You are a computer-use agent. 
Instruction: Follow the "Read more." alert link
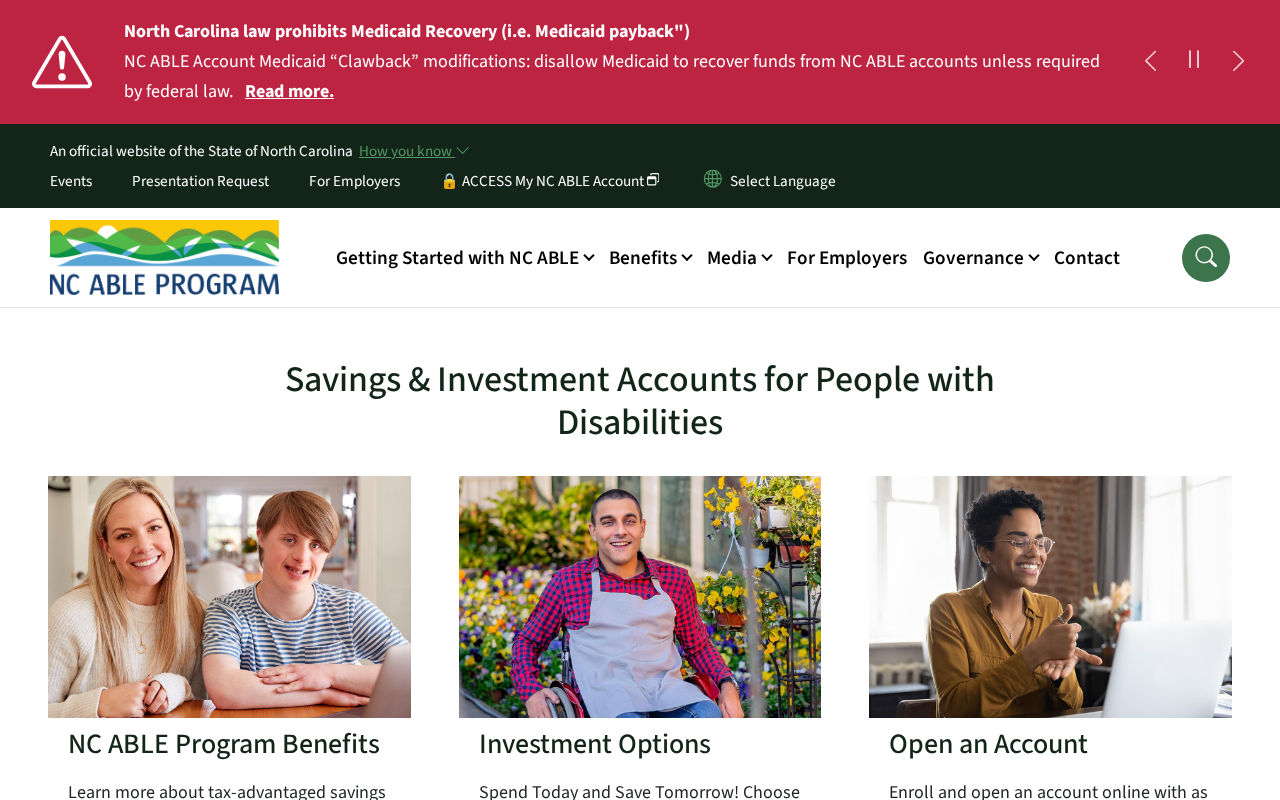289,92
